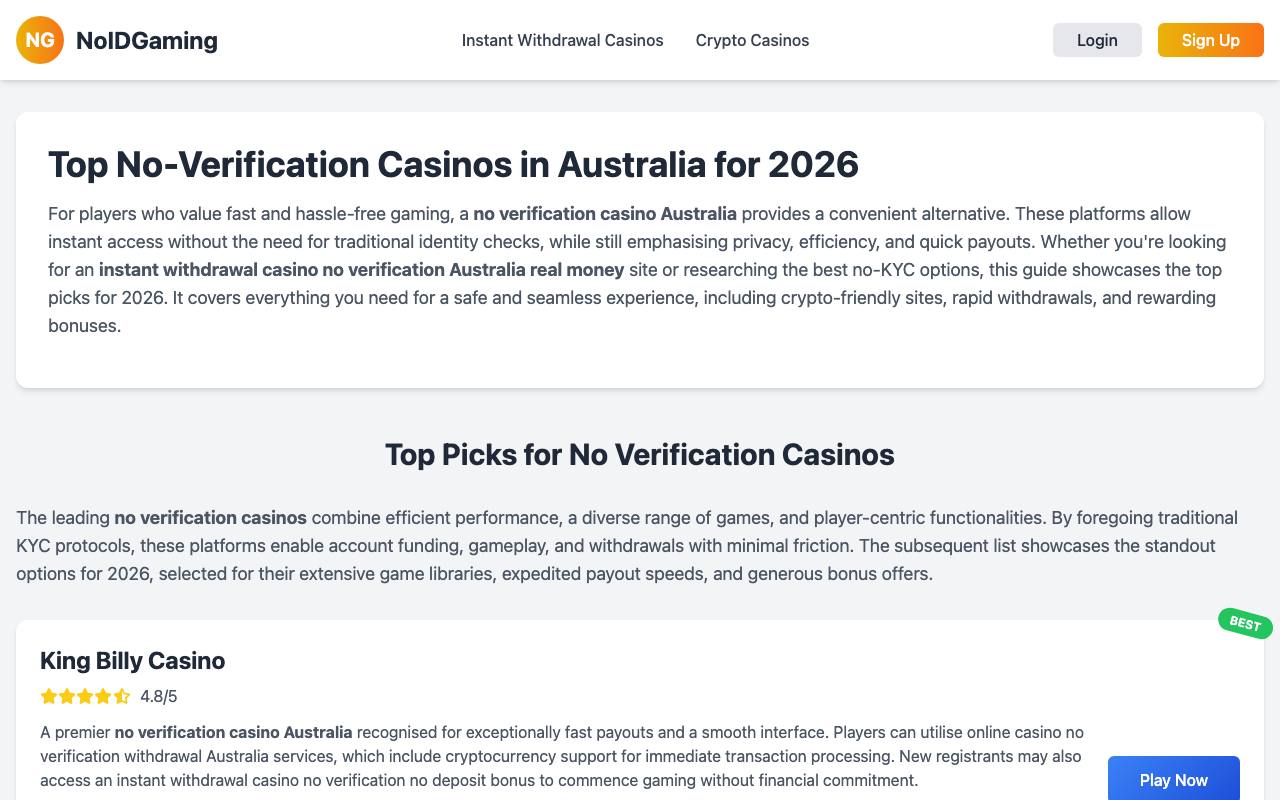Click the first star in King Billy rating
Image resolution: width=1280 pixels, height=800 pixels.
pyautogui.click(x=49, y=696)
